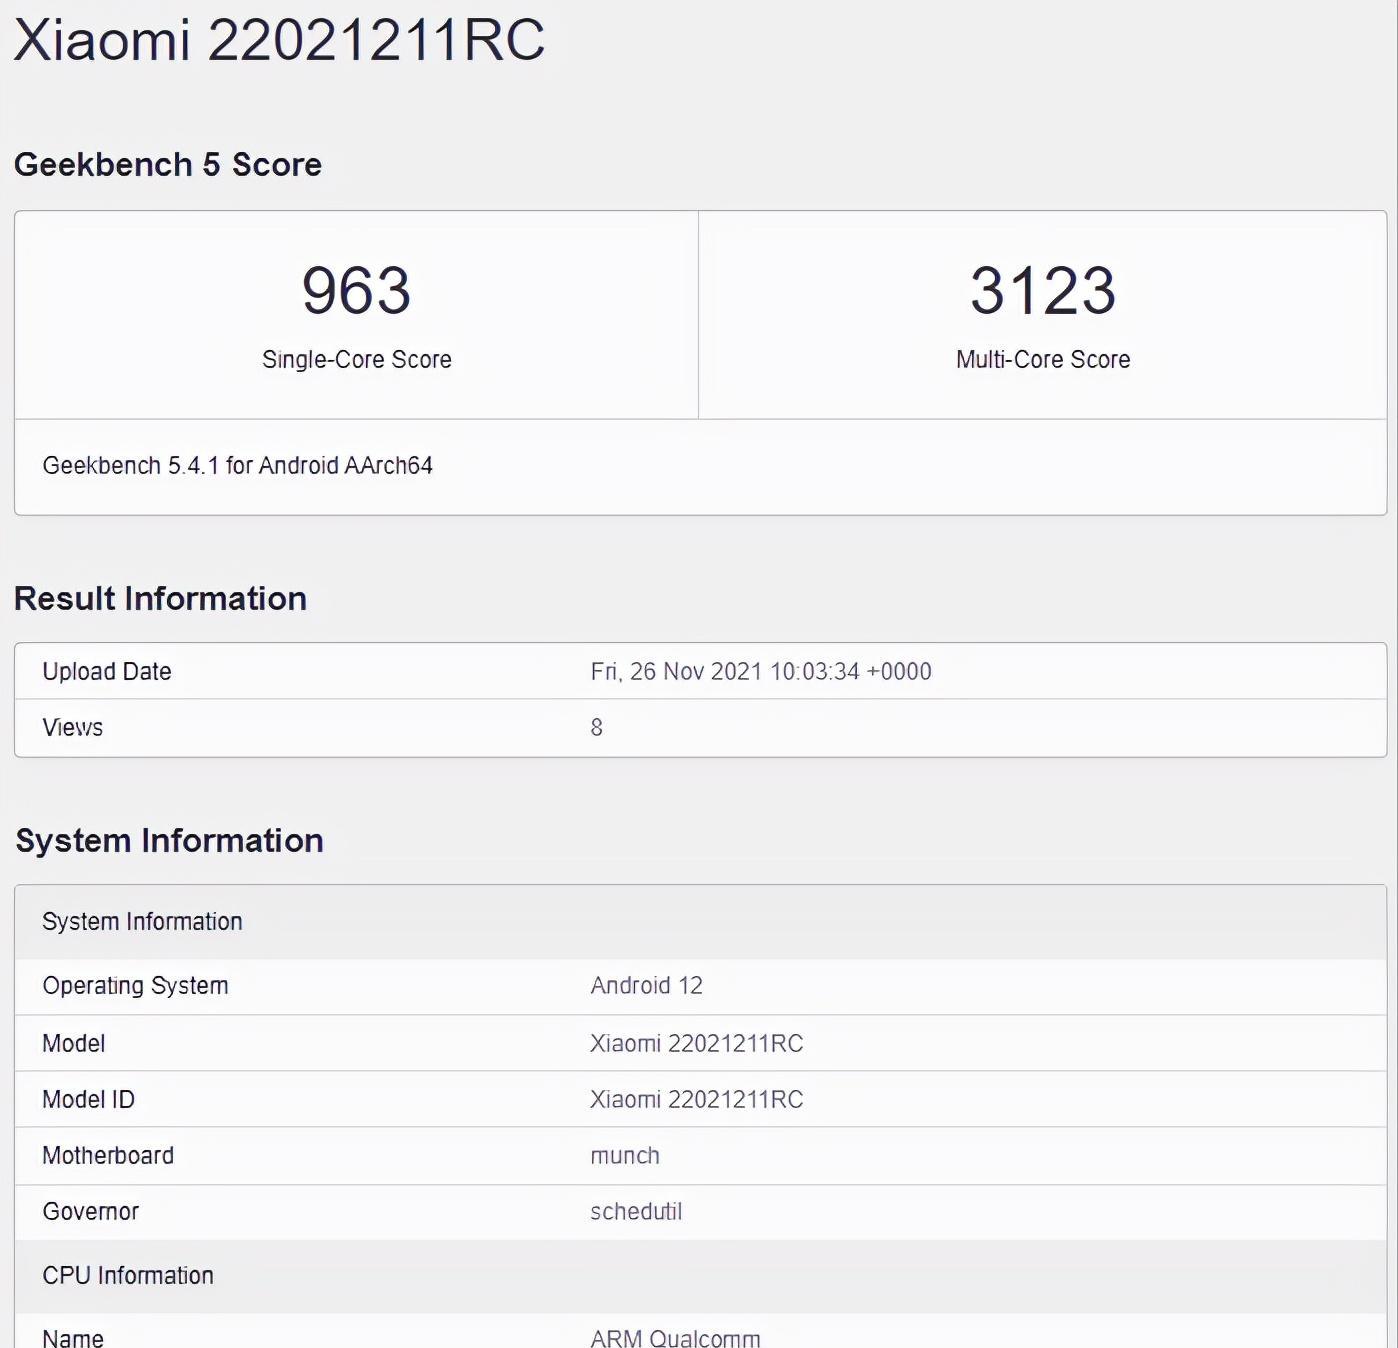Click the "CPU Information" table header text
This screenshot has width=1398, height=1348.
[128, 1275]
